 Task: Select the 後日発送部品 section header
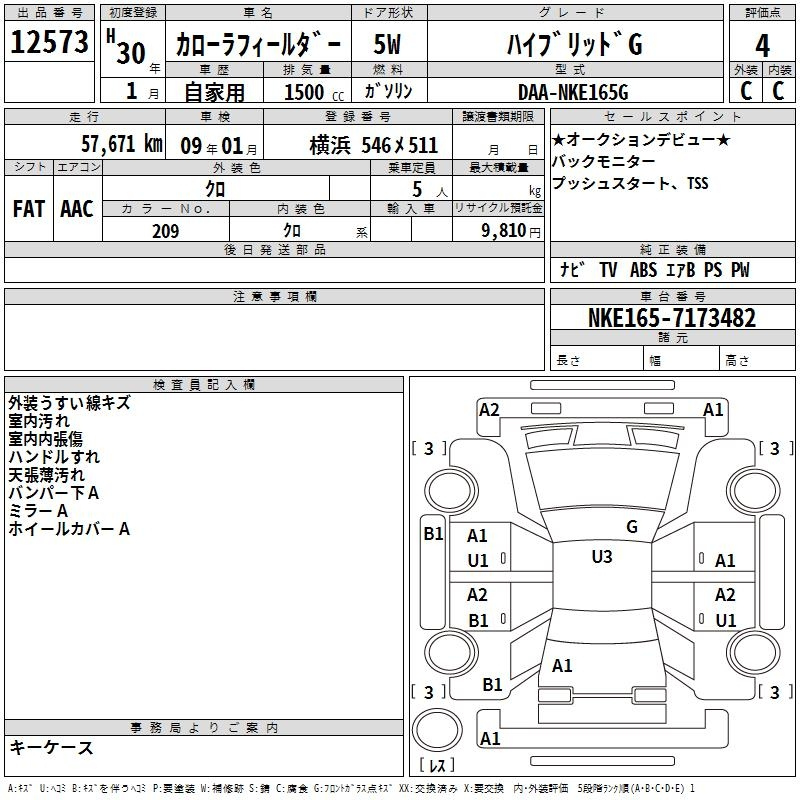pyautogui.click(x=274, y=249)
